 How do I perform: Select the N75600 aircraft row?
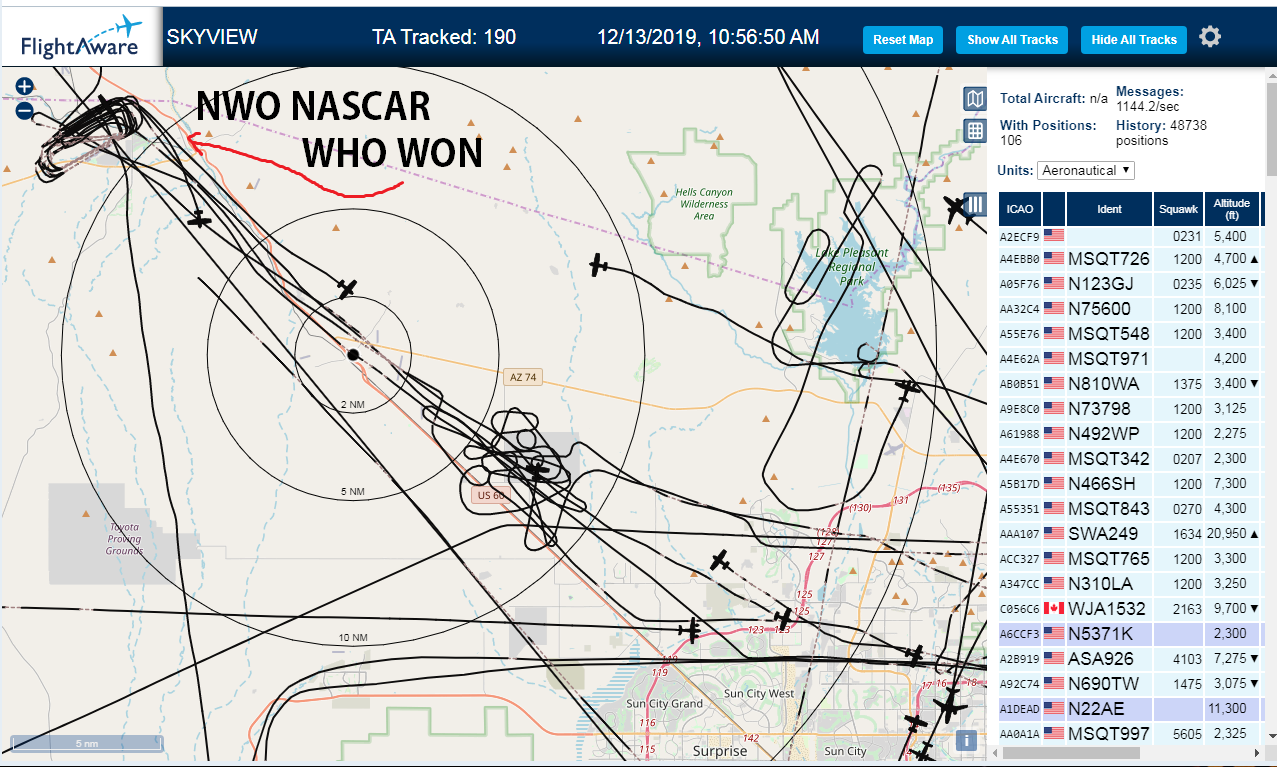[x=1130, y=309]
